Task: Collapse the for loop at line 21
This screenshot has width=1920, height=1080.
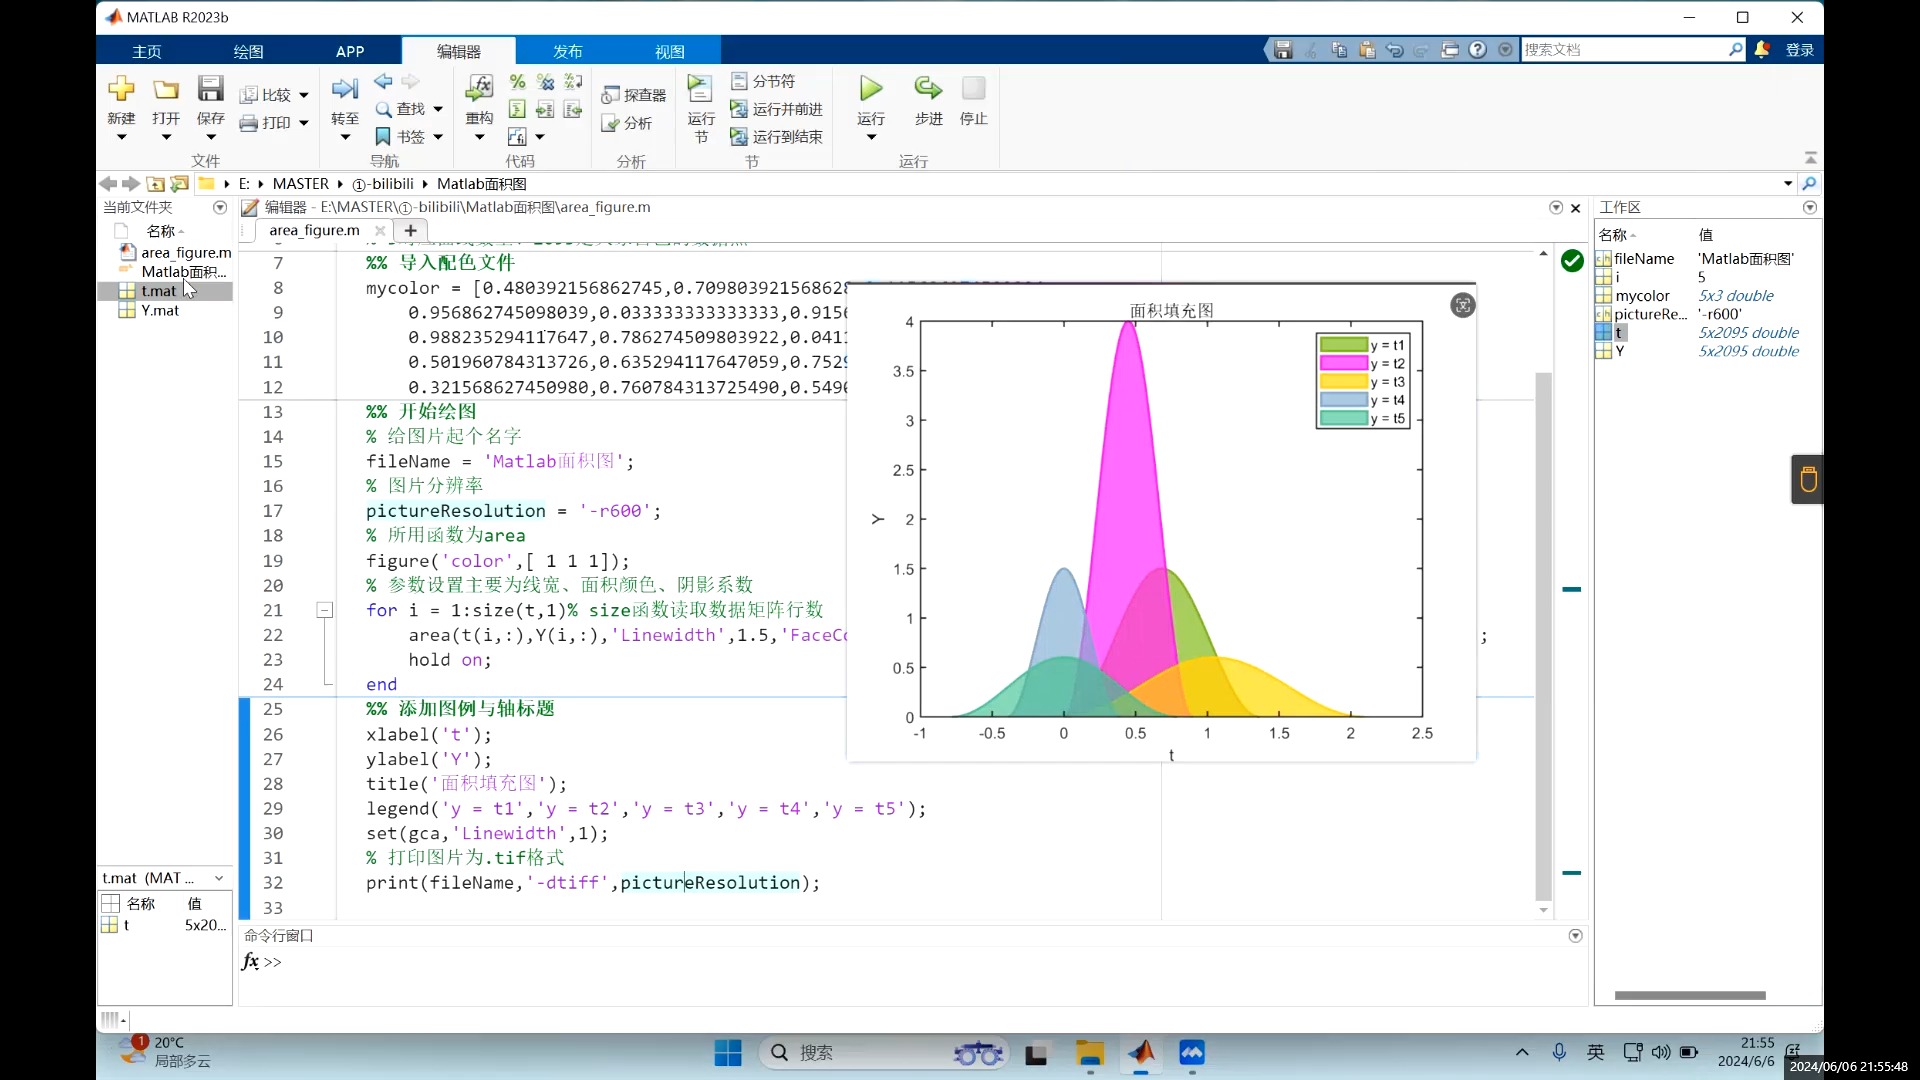Action: point(325,610)
